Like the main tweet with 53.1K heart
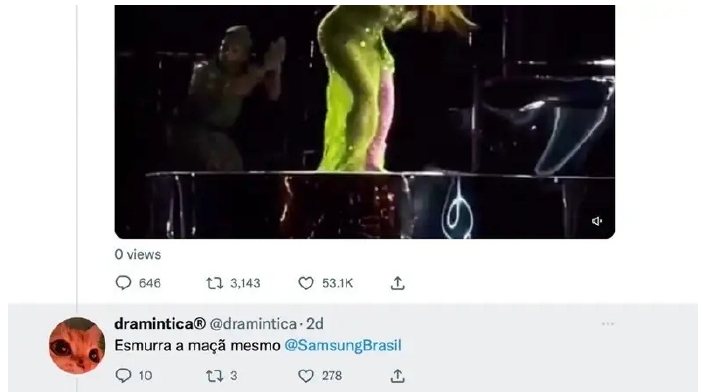The image size is (702, 392). click(306, 283)
